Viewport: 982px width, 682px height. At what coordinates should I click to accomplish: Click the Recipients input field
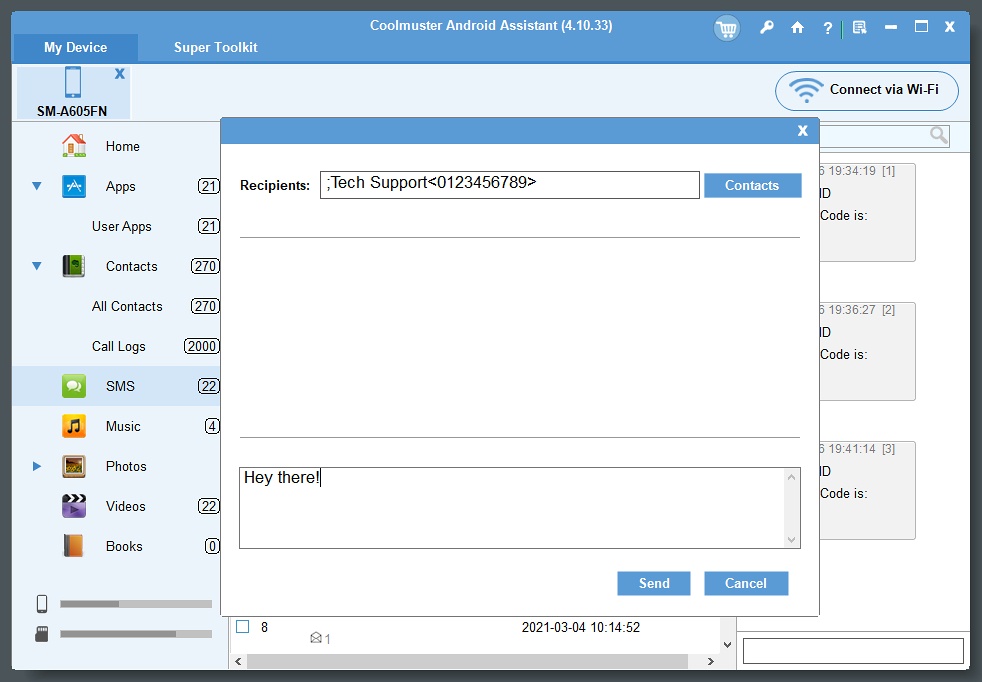tap(509, 185)
